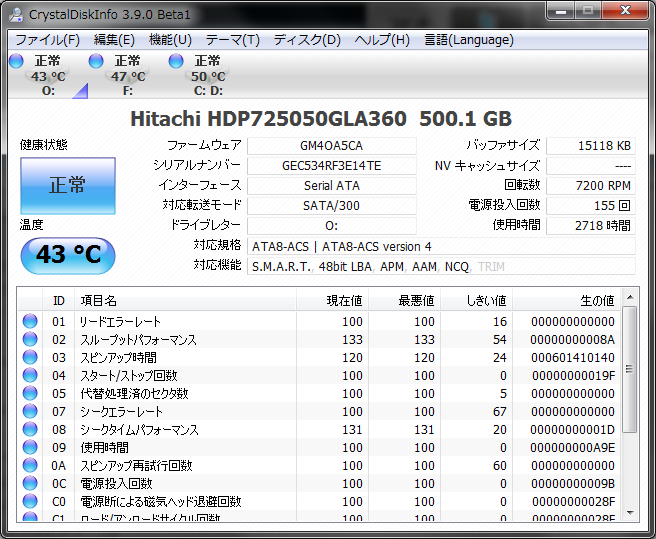
Task: Click the status orb for ID 0C row
Action: (30, 483)
